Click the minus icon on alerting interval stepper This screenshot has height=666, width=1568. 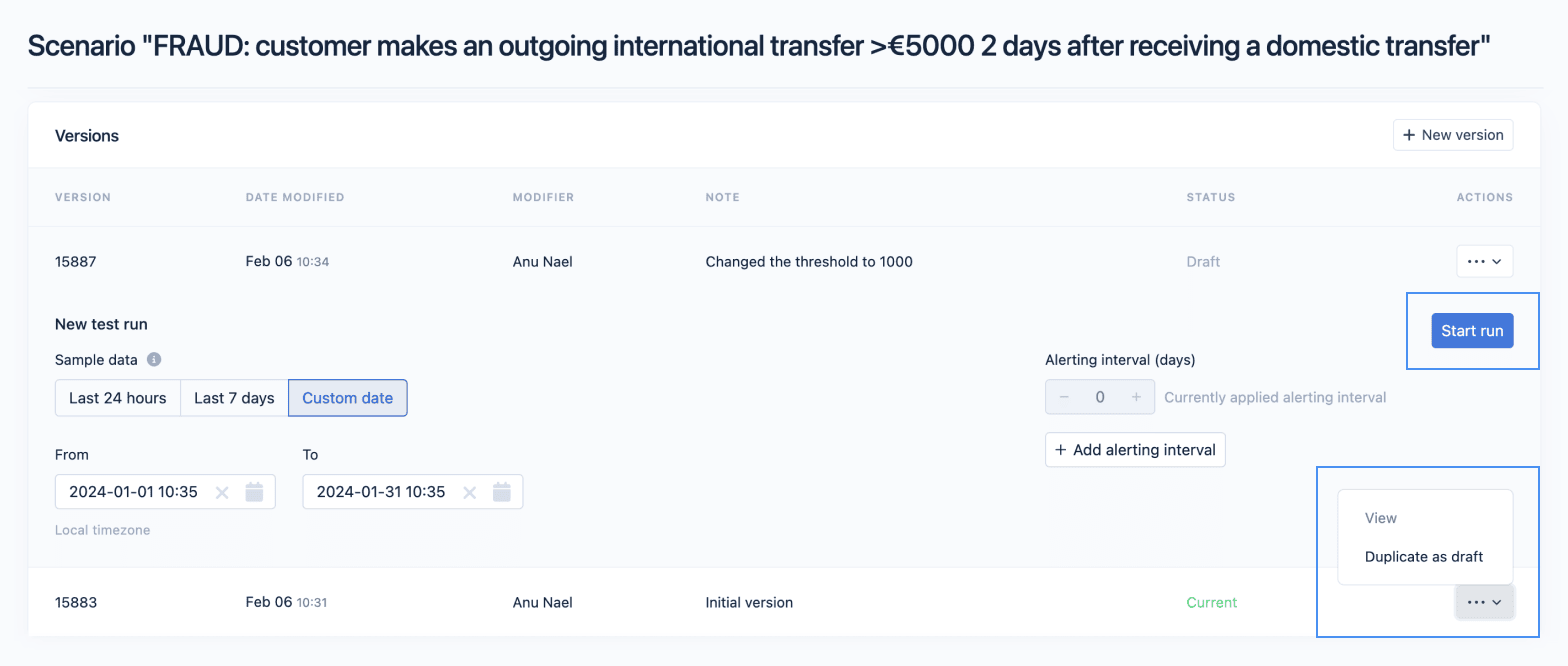point(1064,396)
